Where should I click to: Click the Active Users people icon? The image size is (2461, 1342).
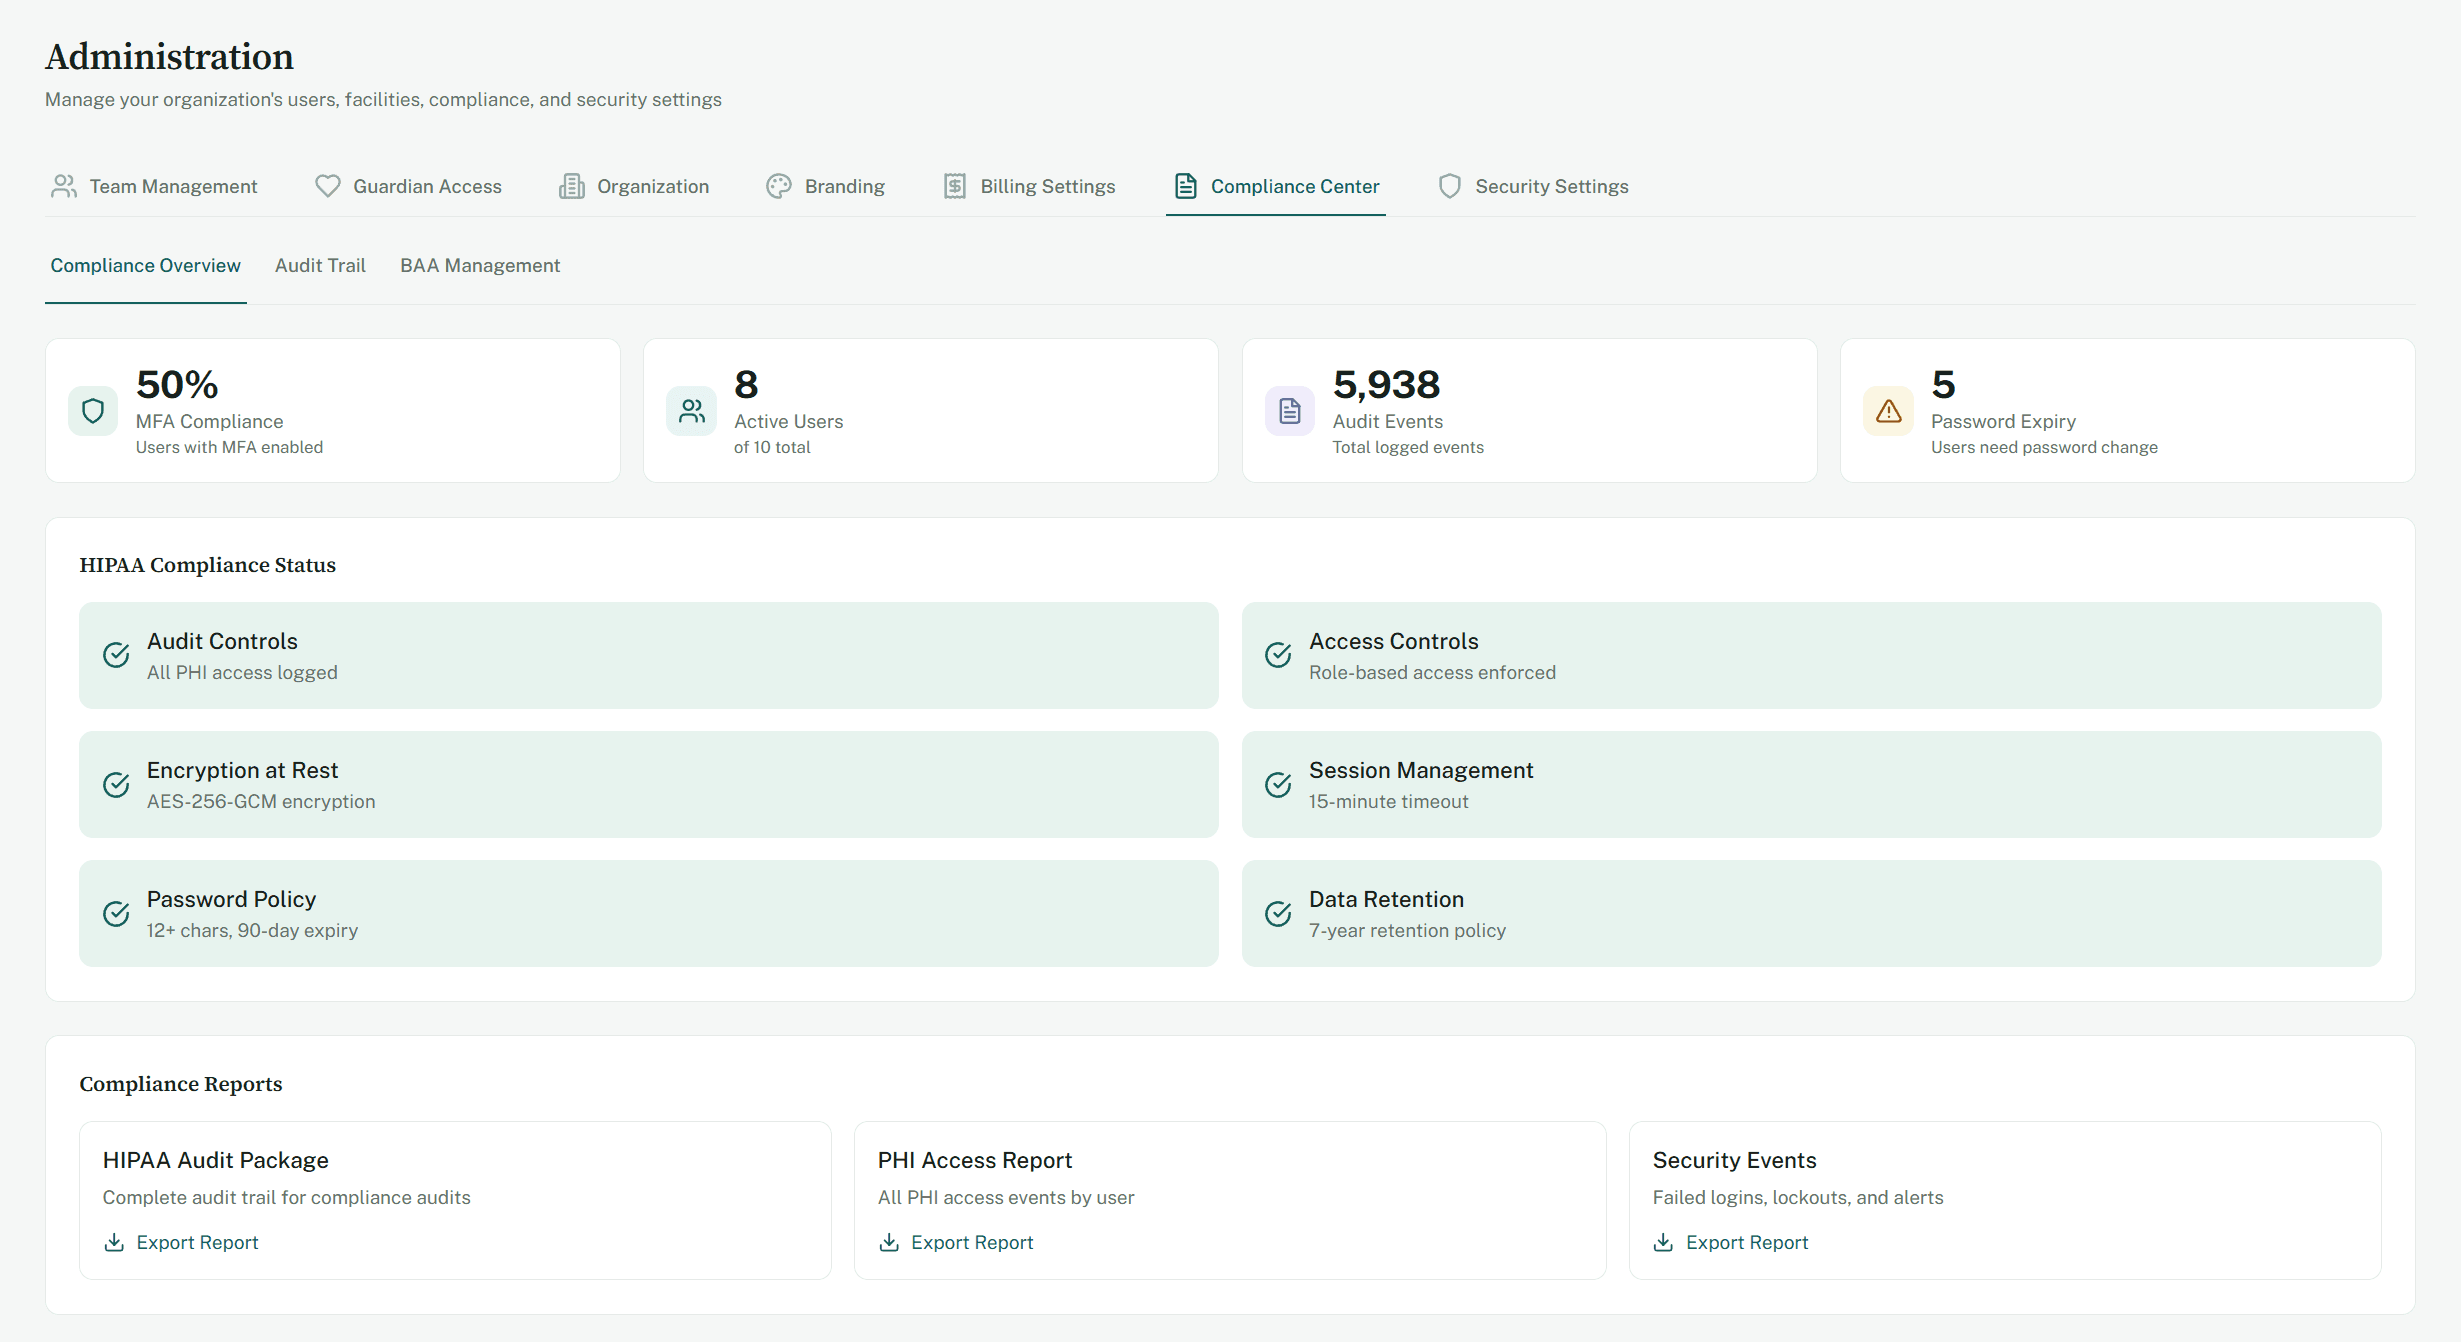point(692,411)
